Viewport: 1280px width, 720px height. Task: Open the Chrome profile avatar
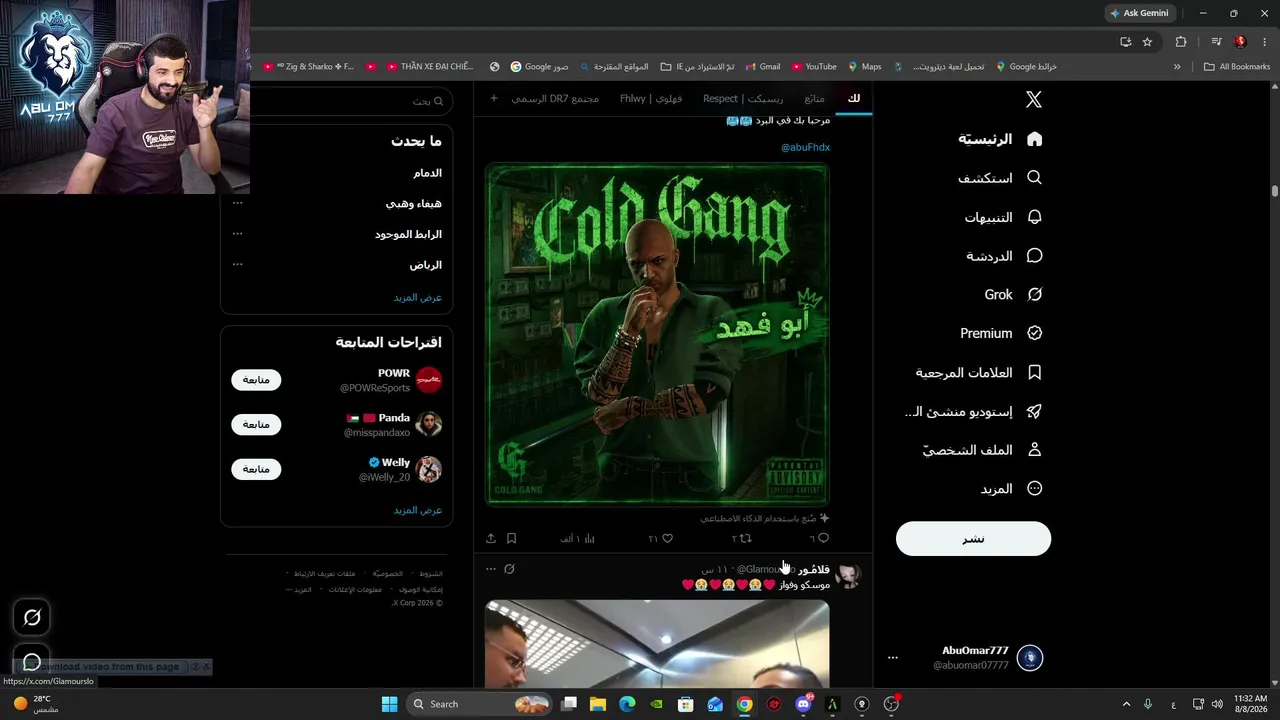click(1241, 42)
